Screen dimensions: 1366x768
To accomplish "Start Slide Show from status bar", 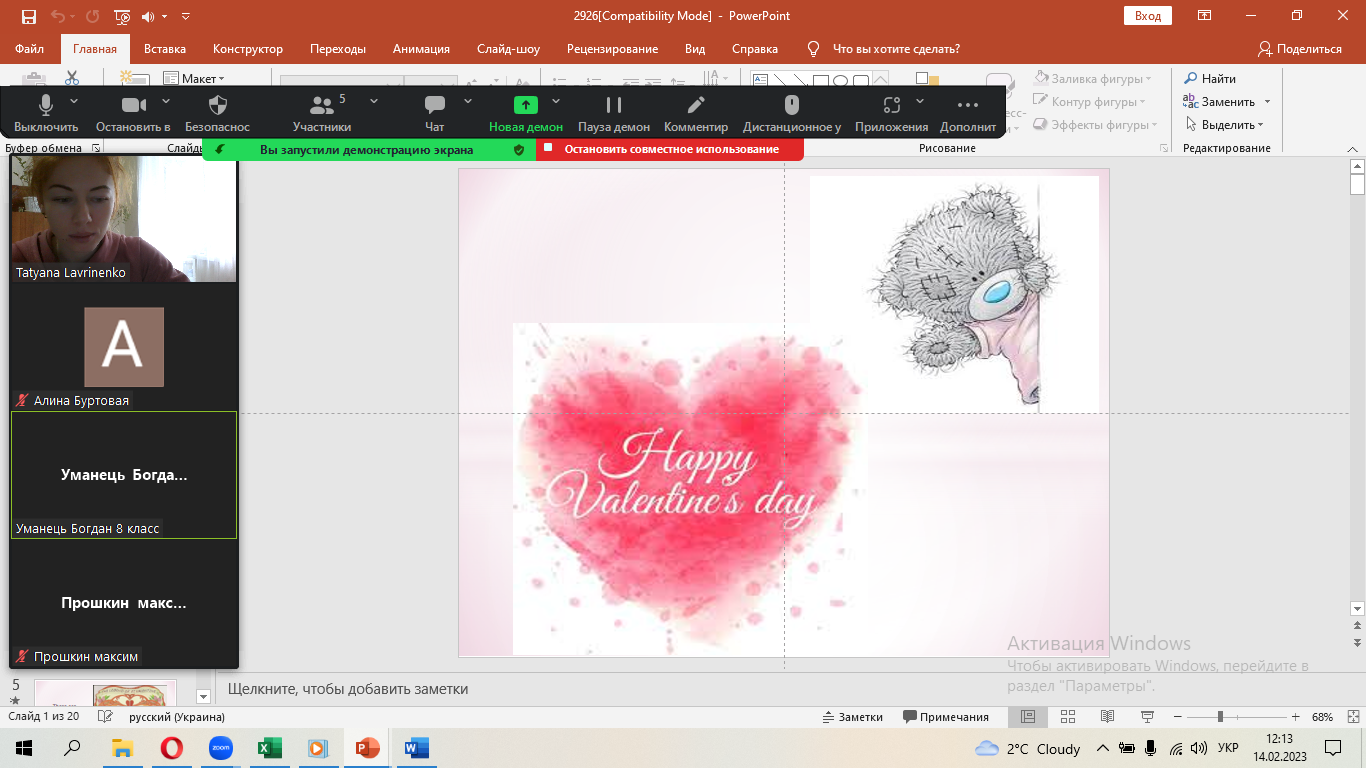I will 1146,717.
